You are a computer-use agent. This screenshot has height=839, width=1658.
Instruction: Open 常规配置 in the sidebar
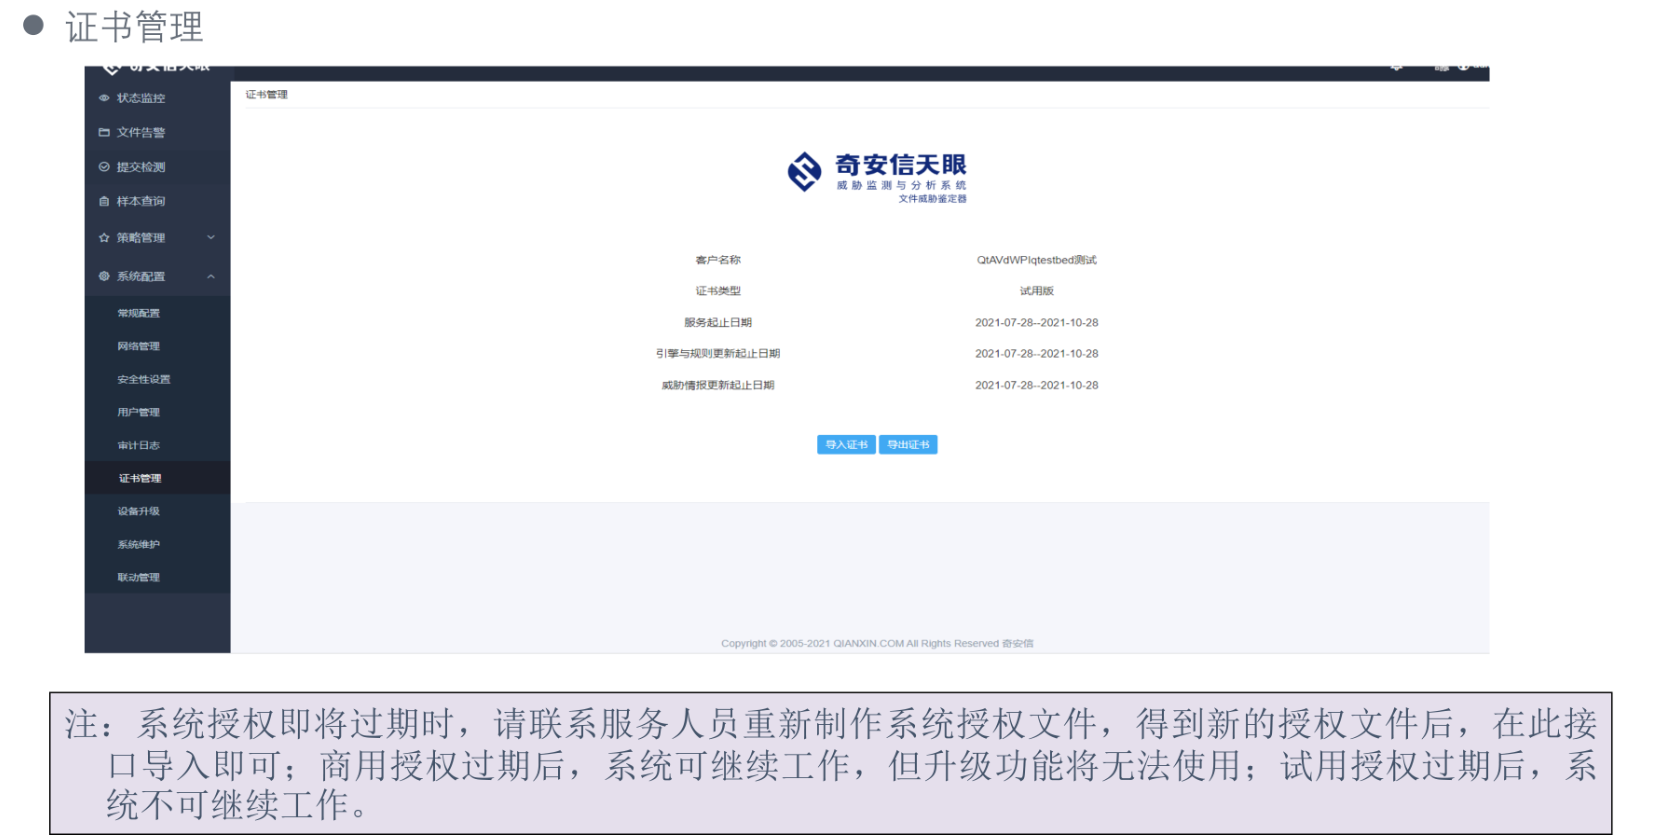point(139,313)
